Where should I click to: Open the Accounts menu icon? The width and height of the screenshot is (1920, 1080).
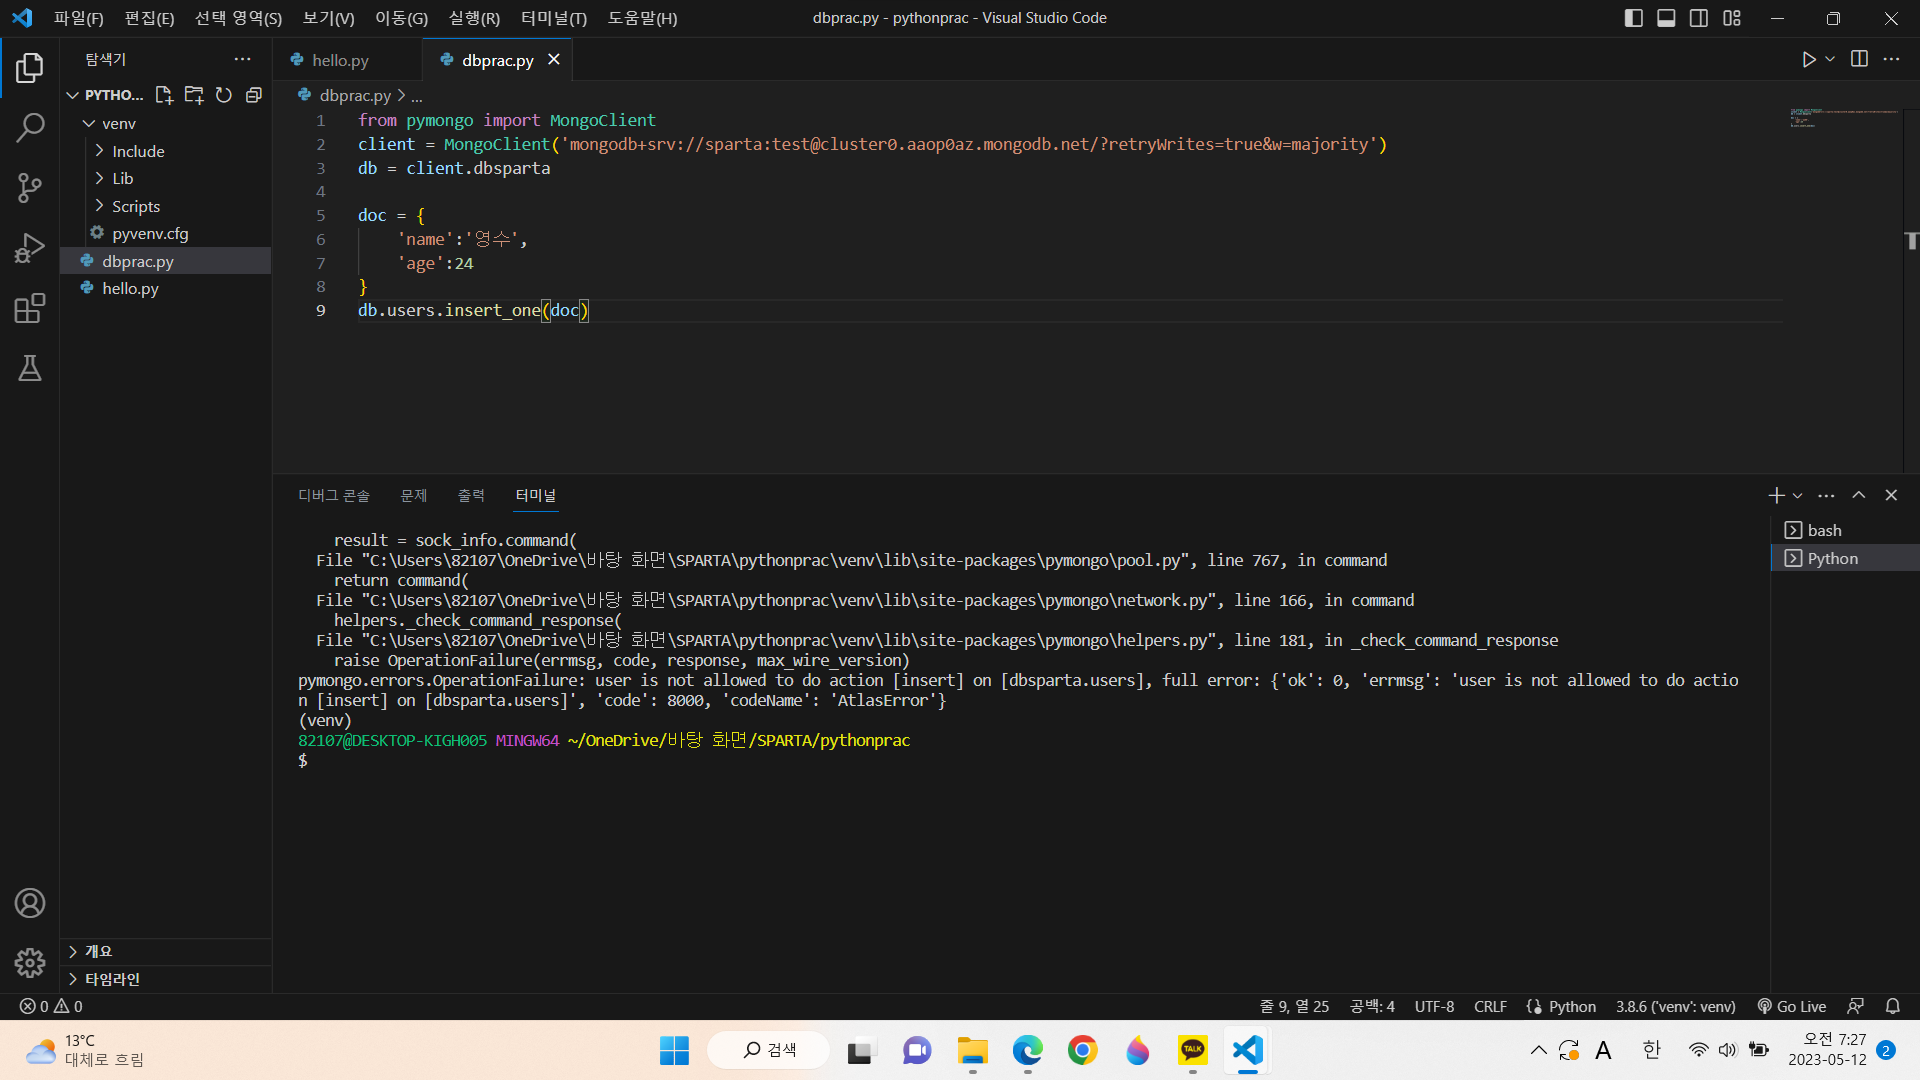(x=30, y=903)
